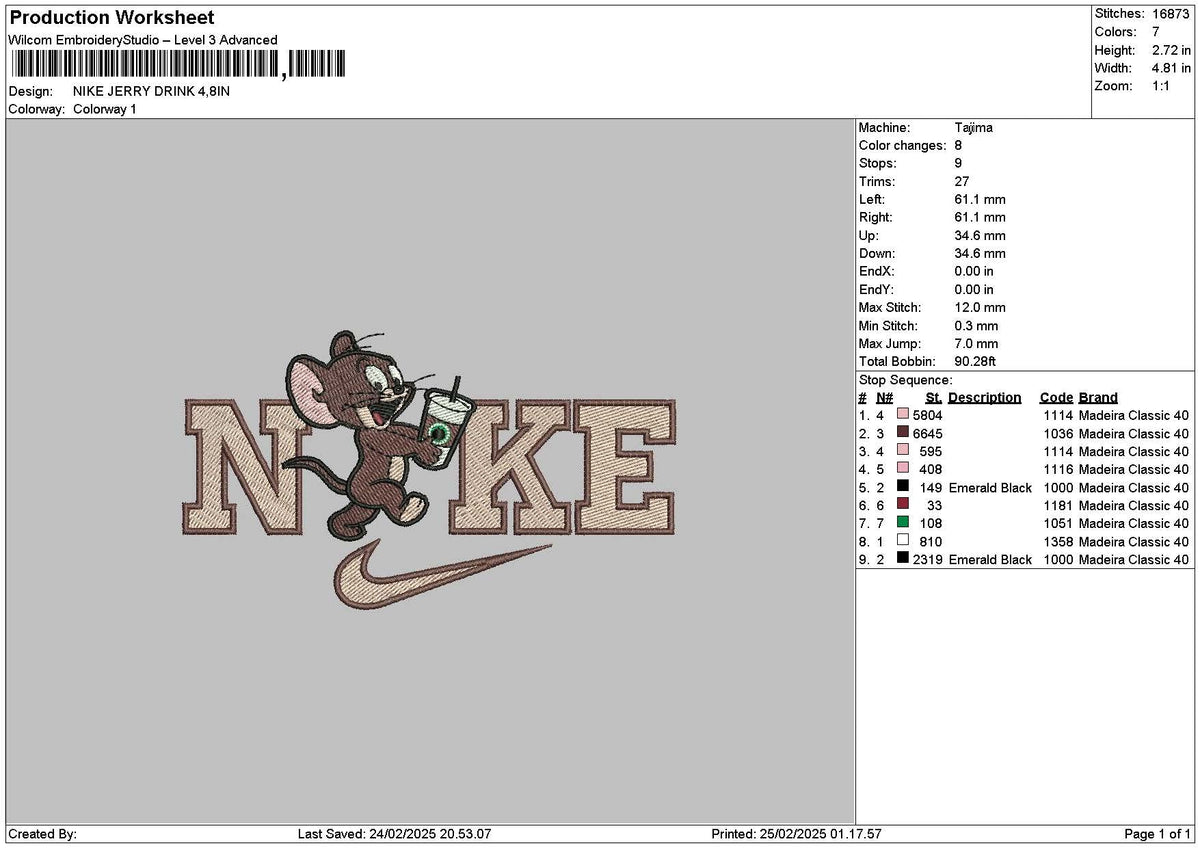Click the Total Bobbin value '90.28ft'
Viewport: 1200px width, 848px height.
[x=976, y=361]
